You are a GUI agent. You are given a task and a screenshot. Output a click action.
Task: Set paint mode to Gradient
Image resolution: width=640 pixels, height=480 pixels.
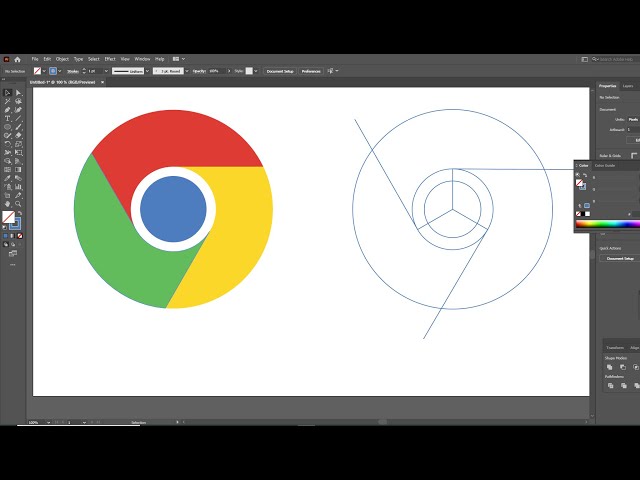[x=12, y=236]
